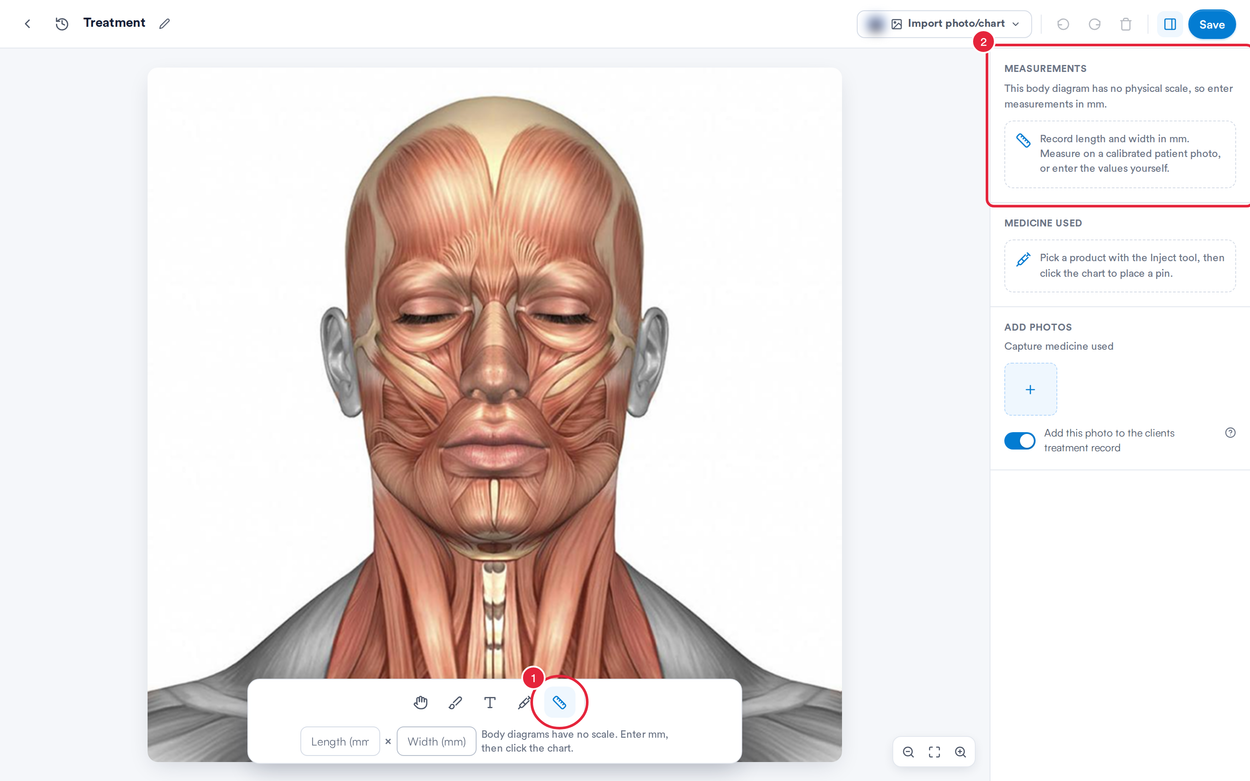Screen dimensions: 1250x781
Task: Fit the chart to screen
Action: click(934, 752)
